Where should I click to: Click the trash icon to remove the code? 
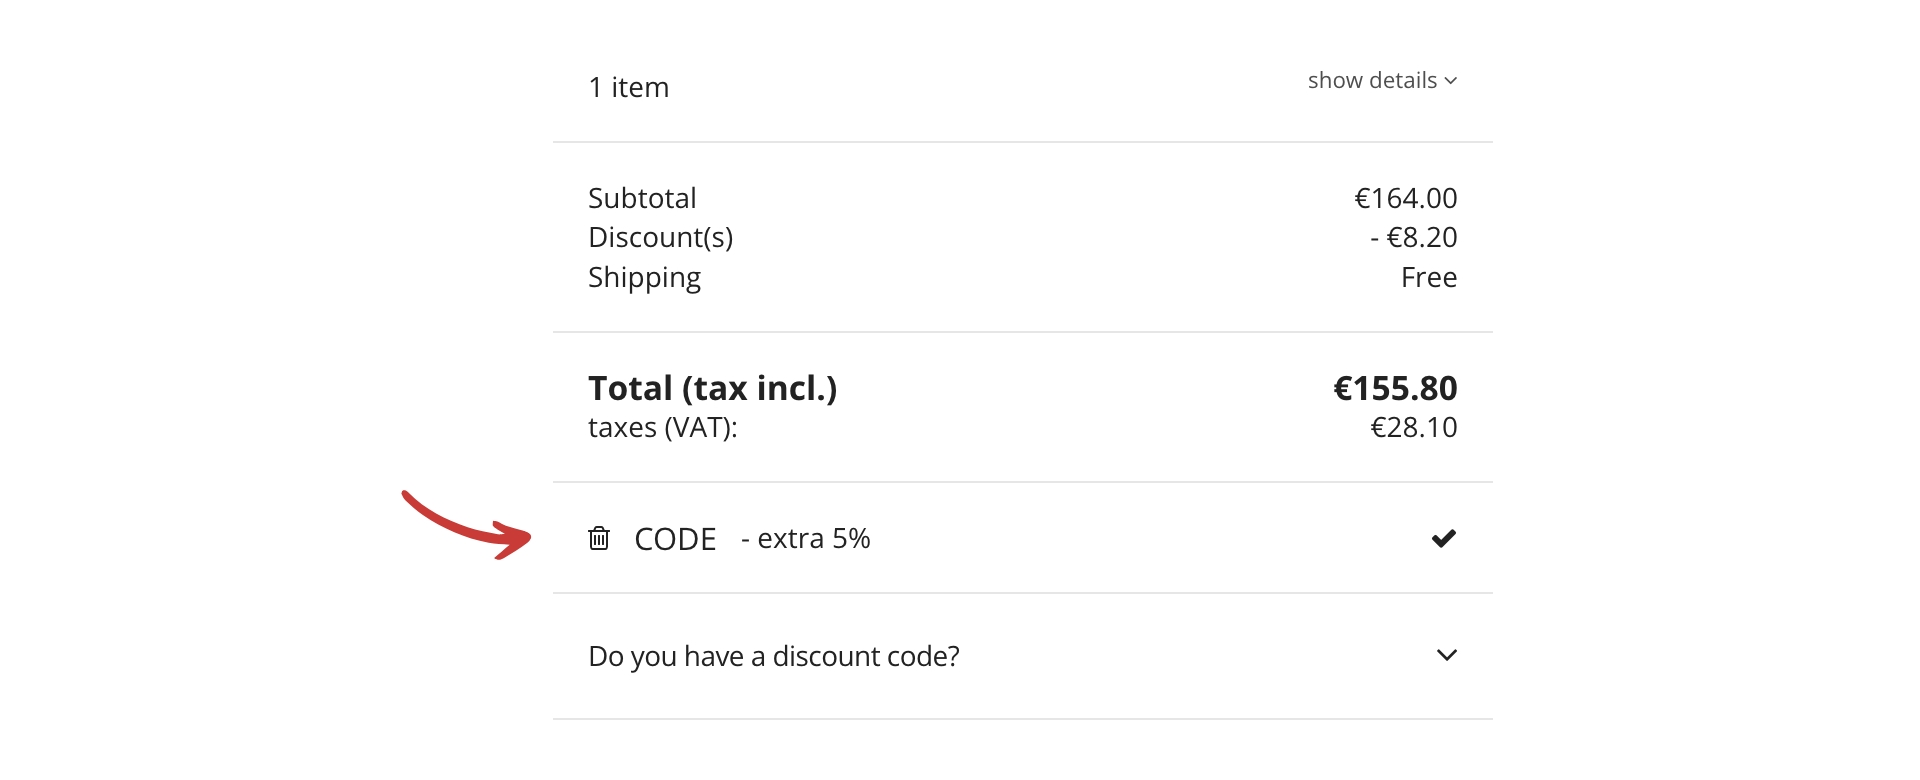pos(599,538)
